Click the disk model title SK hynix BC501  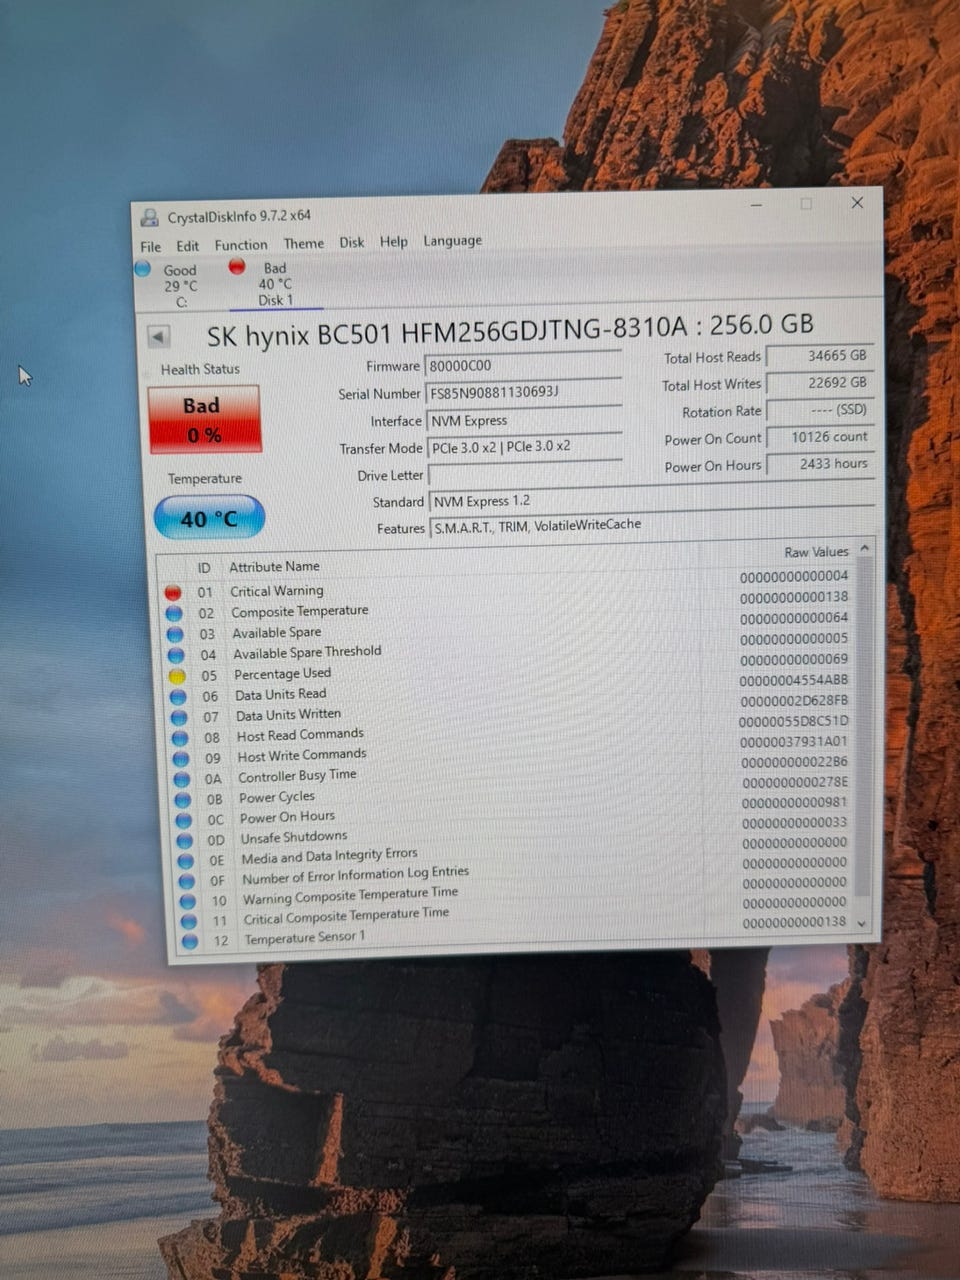click(510, 330)
